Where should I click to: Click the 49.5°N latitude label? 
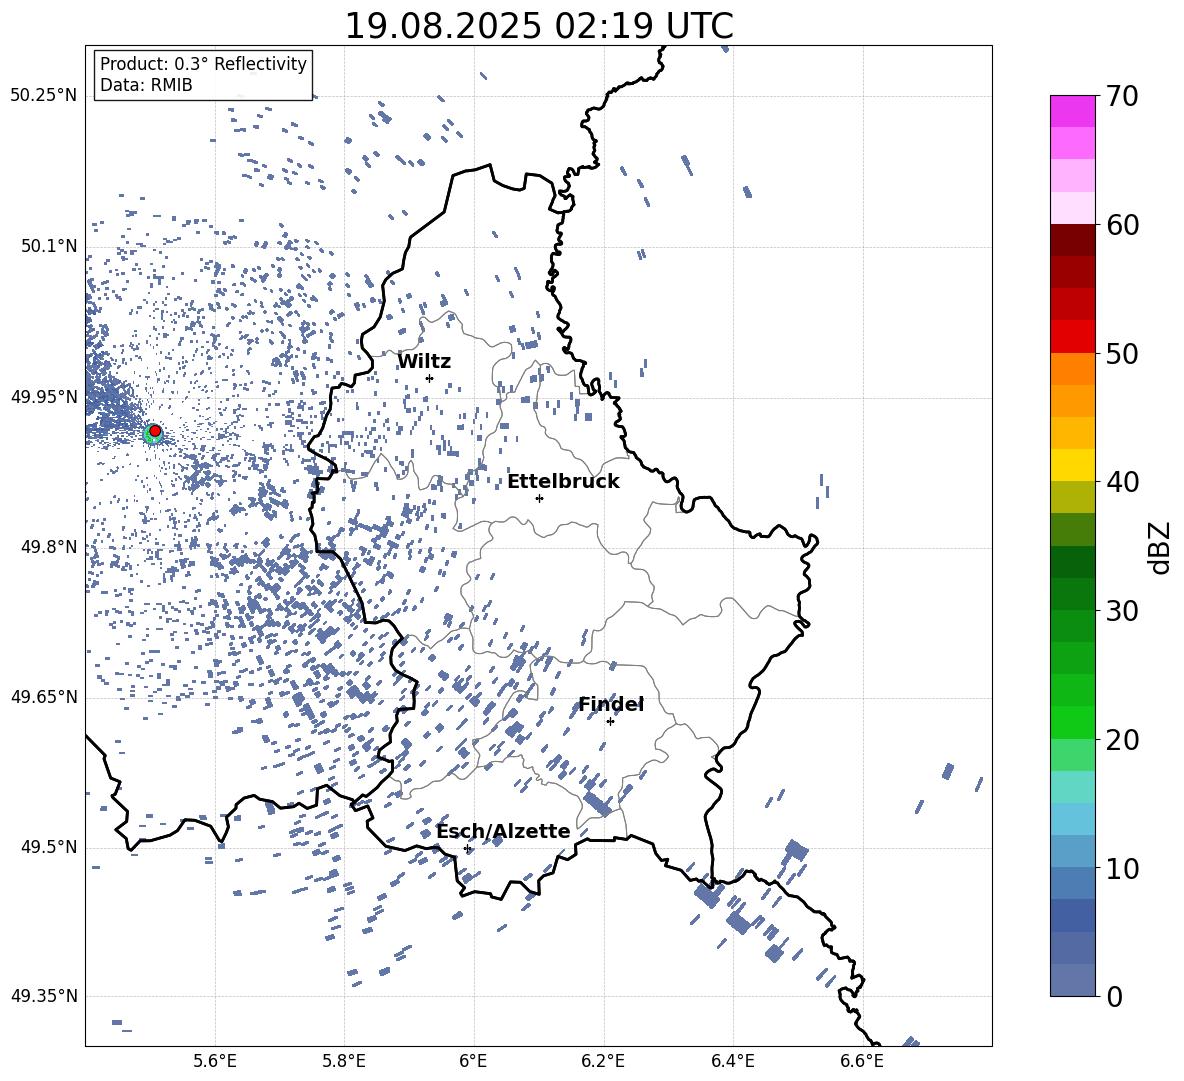click(x=49, y=847)
